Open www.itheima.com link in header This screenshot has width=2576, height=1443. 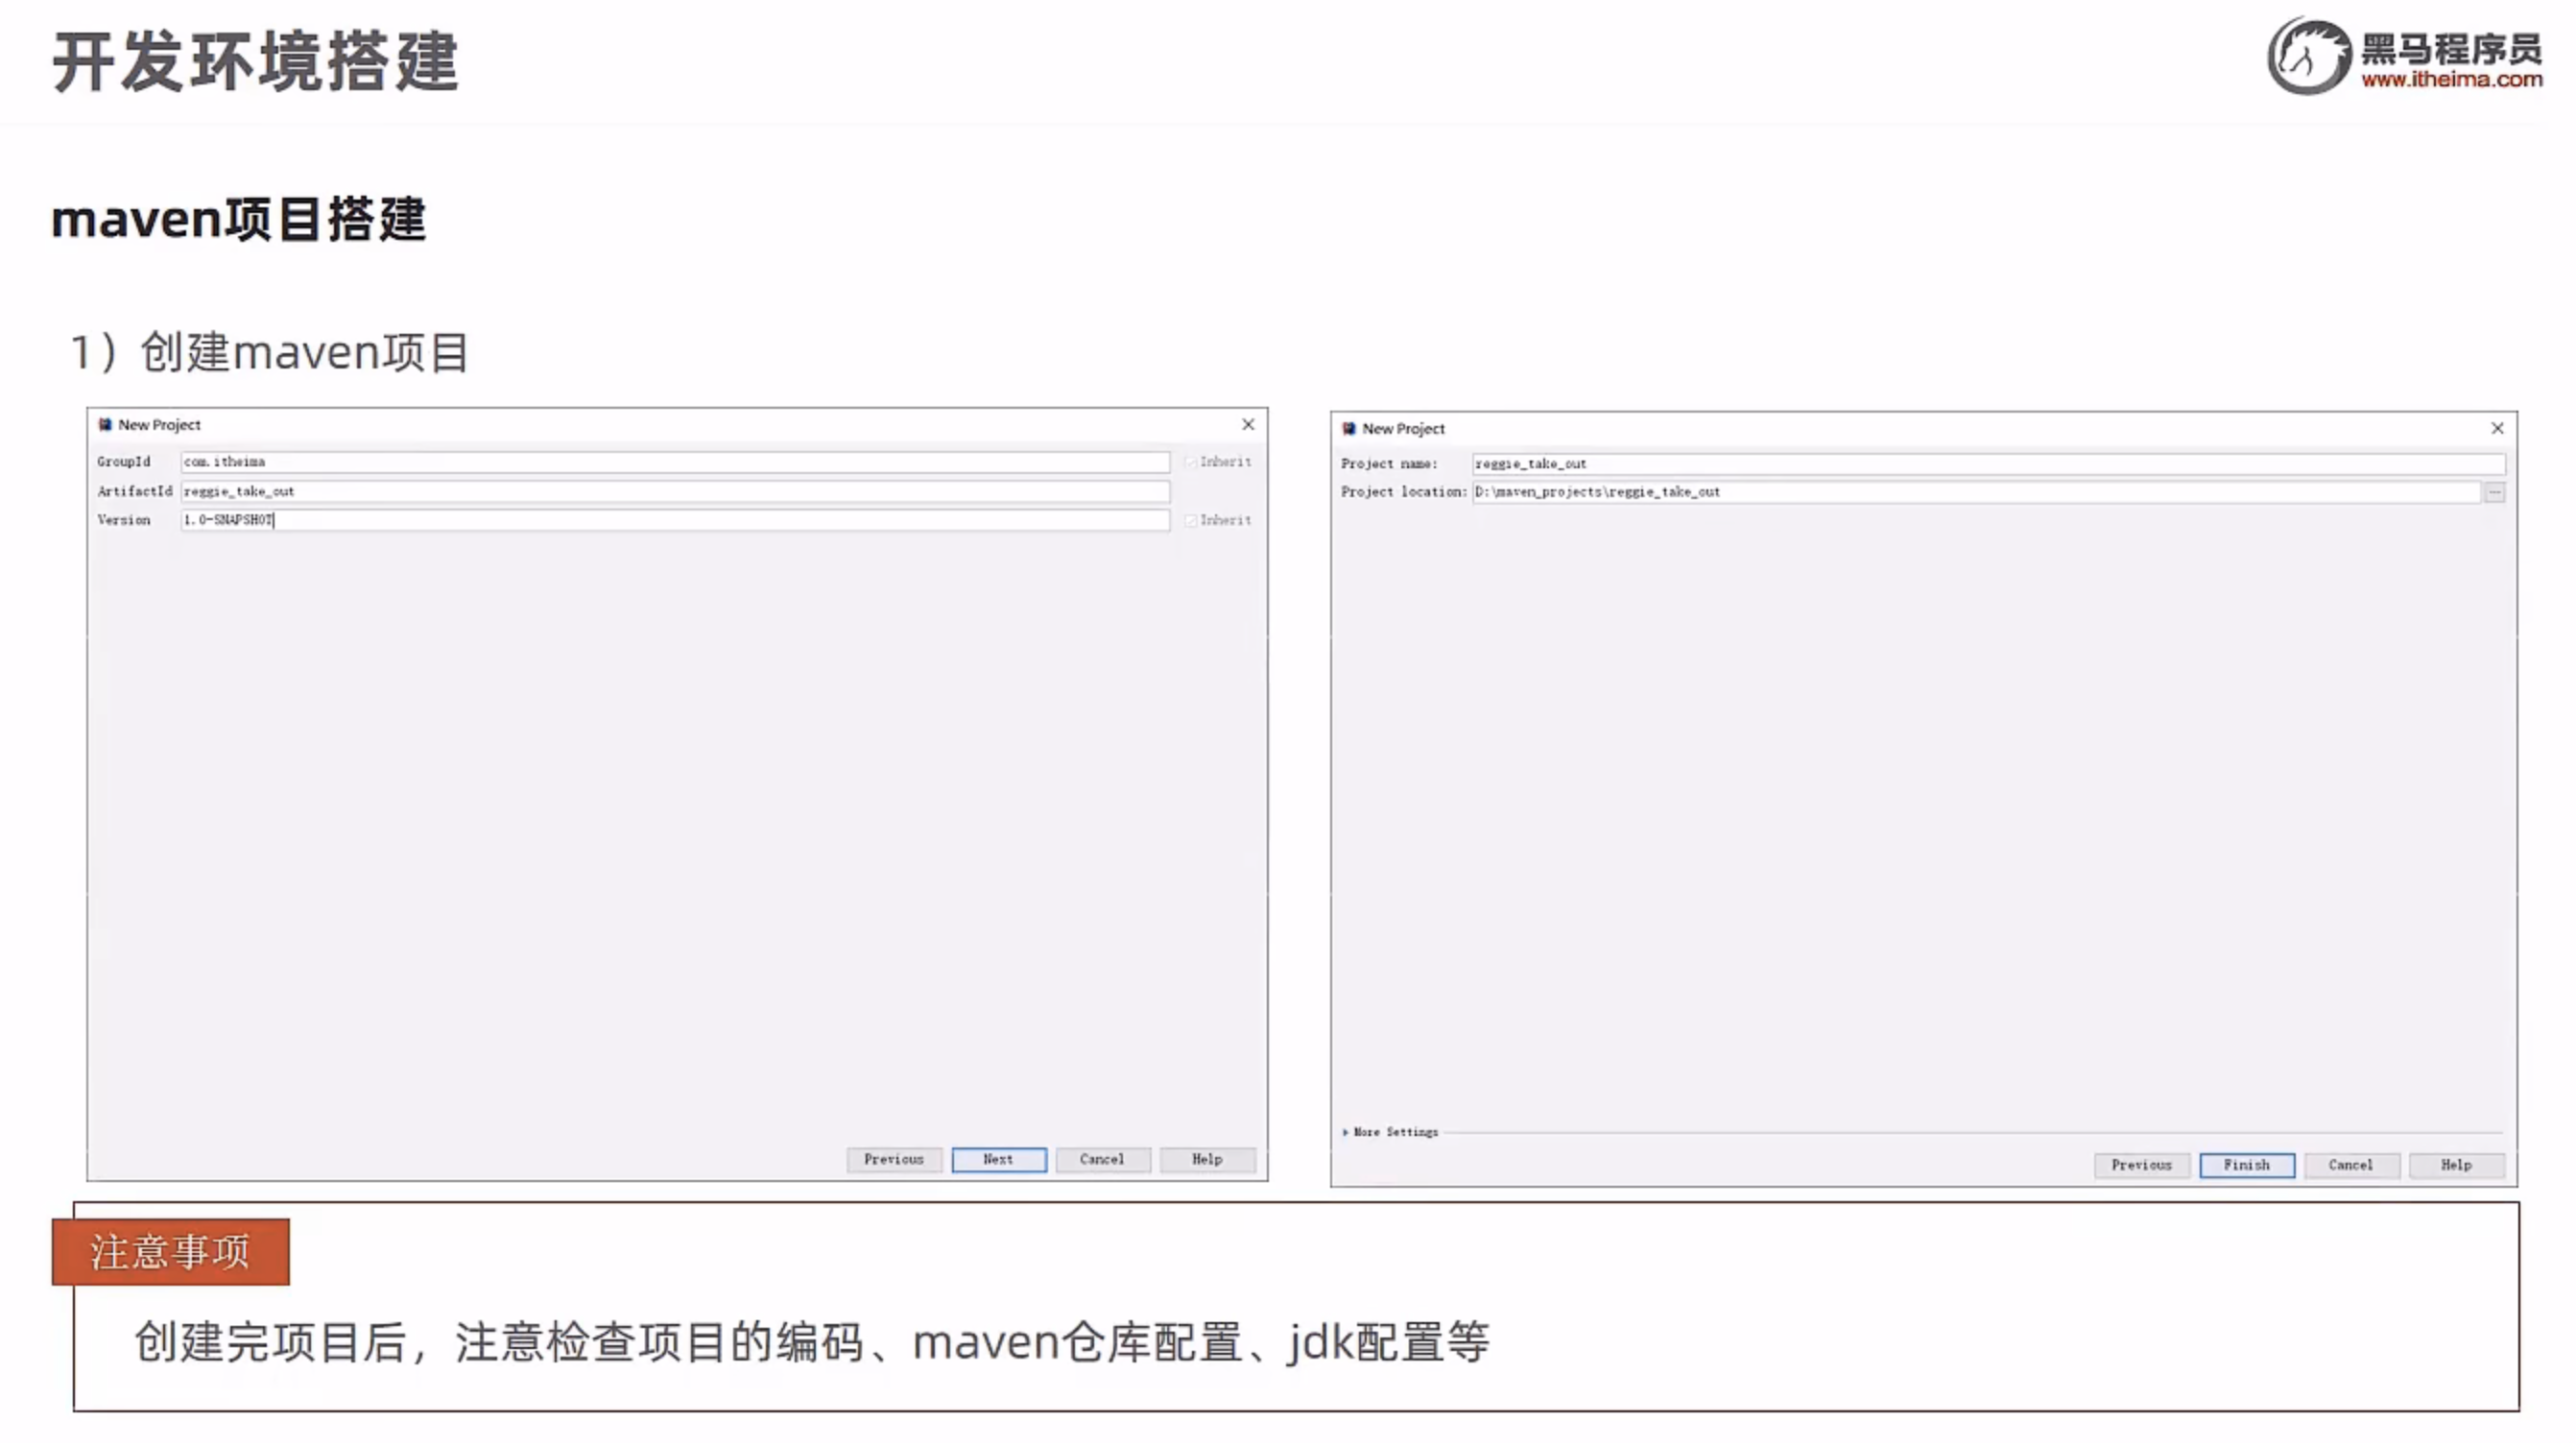tap(2451, 80)
